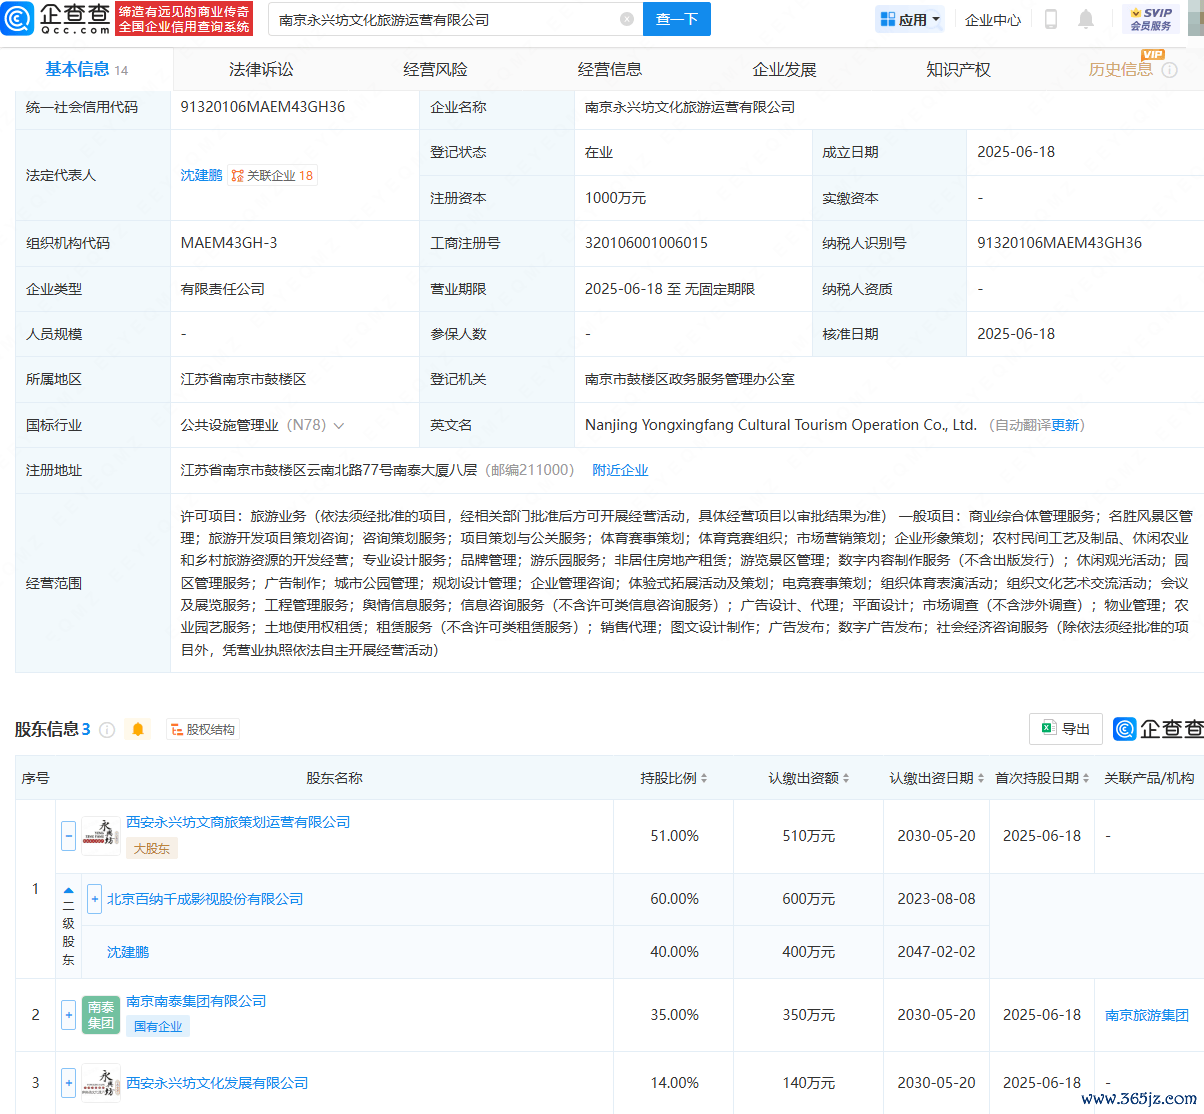Click 更新 in auto translation note

[1065, 425]
